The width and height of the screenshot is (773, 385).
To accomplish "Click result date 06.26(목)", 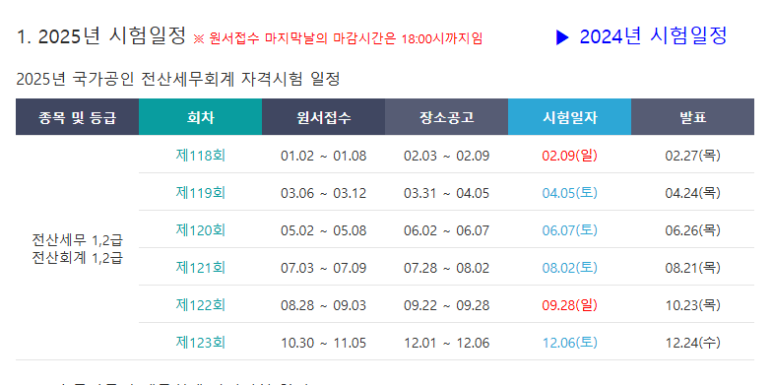I will (x=693, y=230).
